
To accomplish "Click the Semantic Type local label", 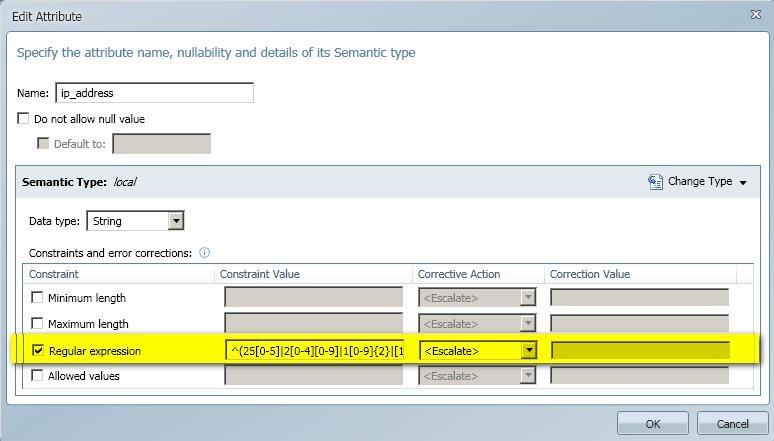I will pos(79,182).
